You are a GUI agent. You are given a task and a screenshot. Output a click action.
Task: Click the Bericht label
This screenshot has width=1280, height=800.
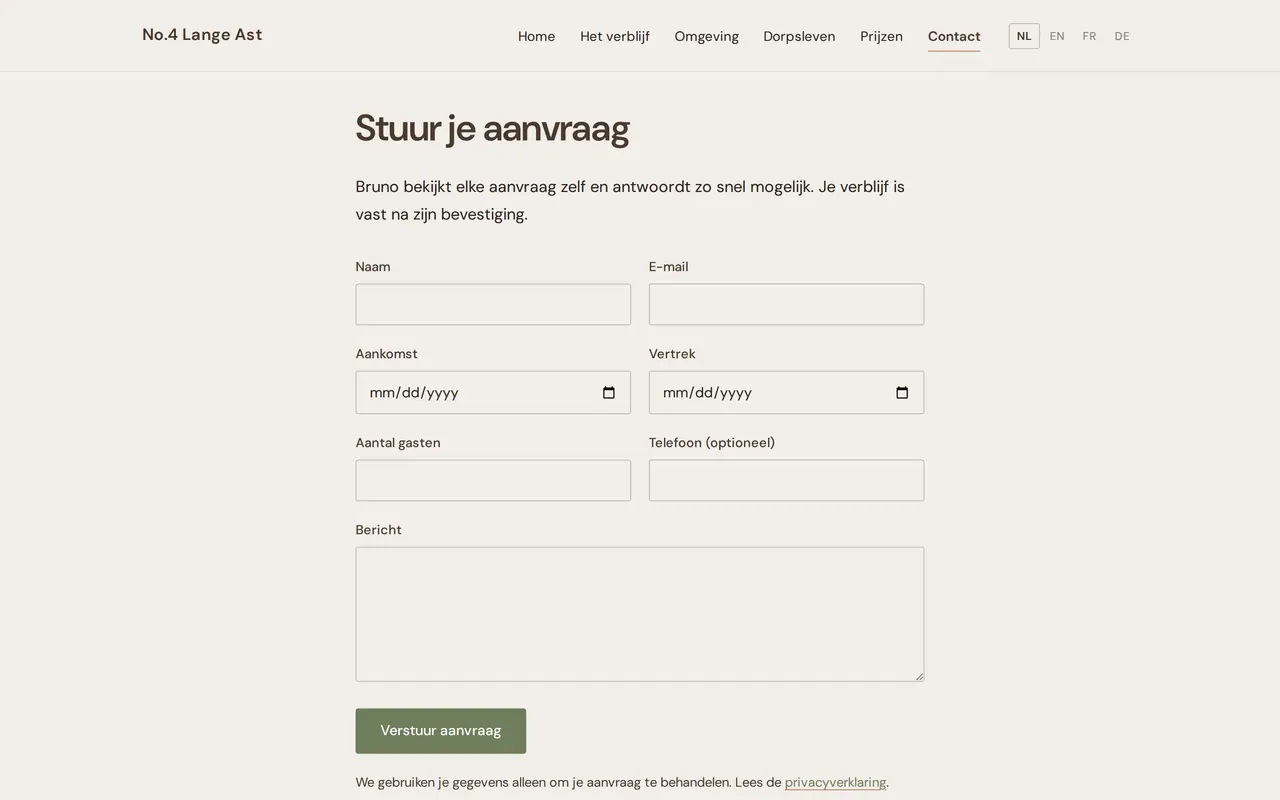point(378,530)
